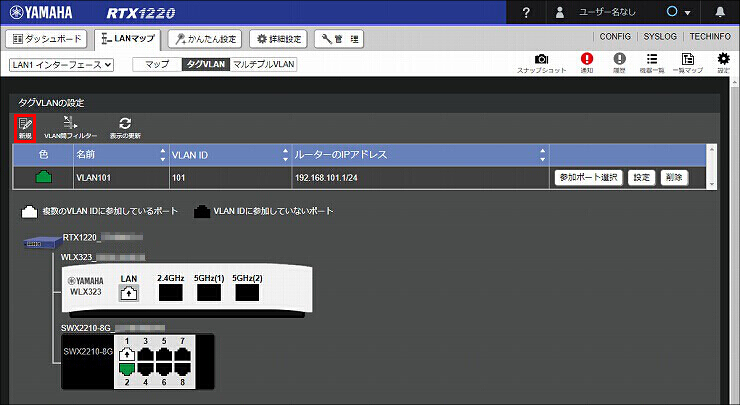Open 詳細設定 tab
This screenshot has width=740, height=405.
[x=278, y=39]
